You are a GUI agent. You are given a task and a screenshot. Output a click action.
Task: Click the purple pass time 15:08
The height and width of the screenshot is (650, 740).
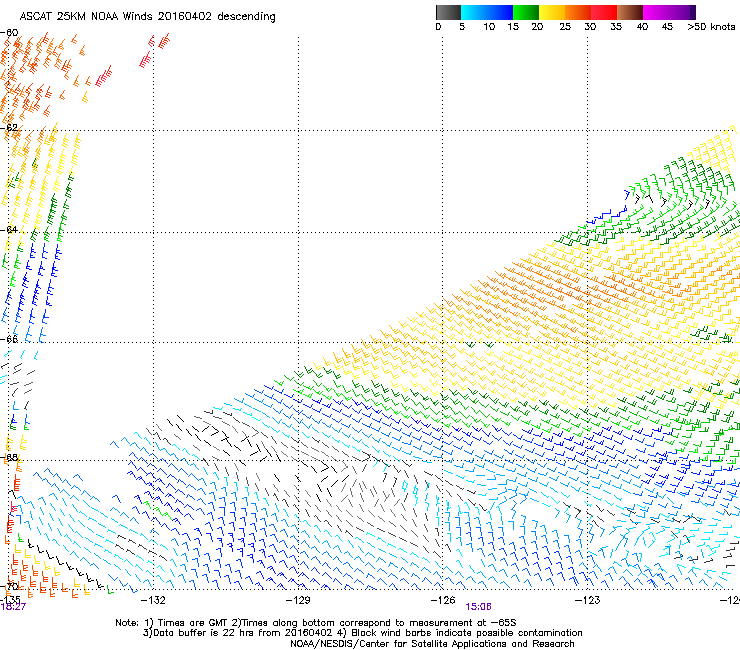[478, 607]
